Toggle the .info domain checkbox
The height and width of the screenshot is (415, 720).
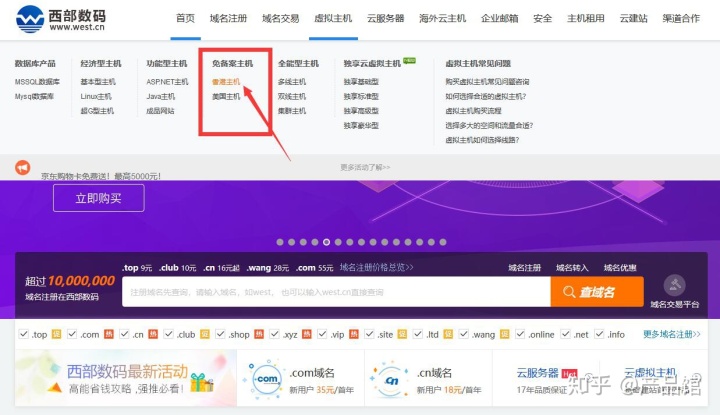(x=599, y=334)
